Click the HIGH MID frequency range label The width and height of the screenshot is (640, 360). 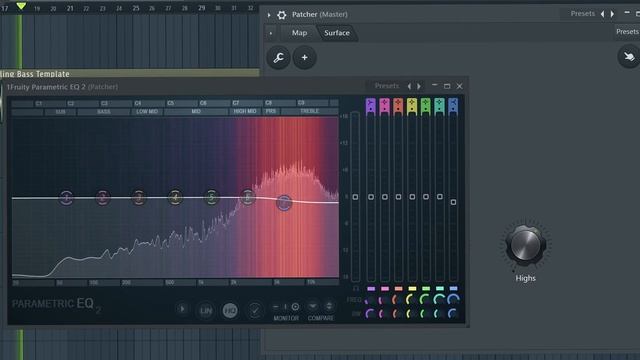[x=245, y=111]
